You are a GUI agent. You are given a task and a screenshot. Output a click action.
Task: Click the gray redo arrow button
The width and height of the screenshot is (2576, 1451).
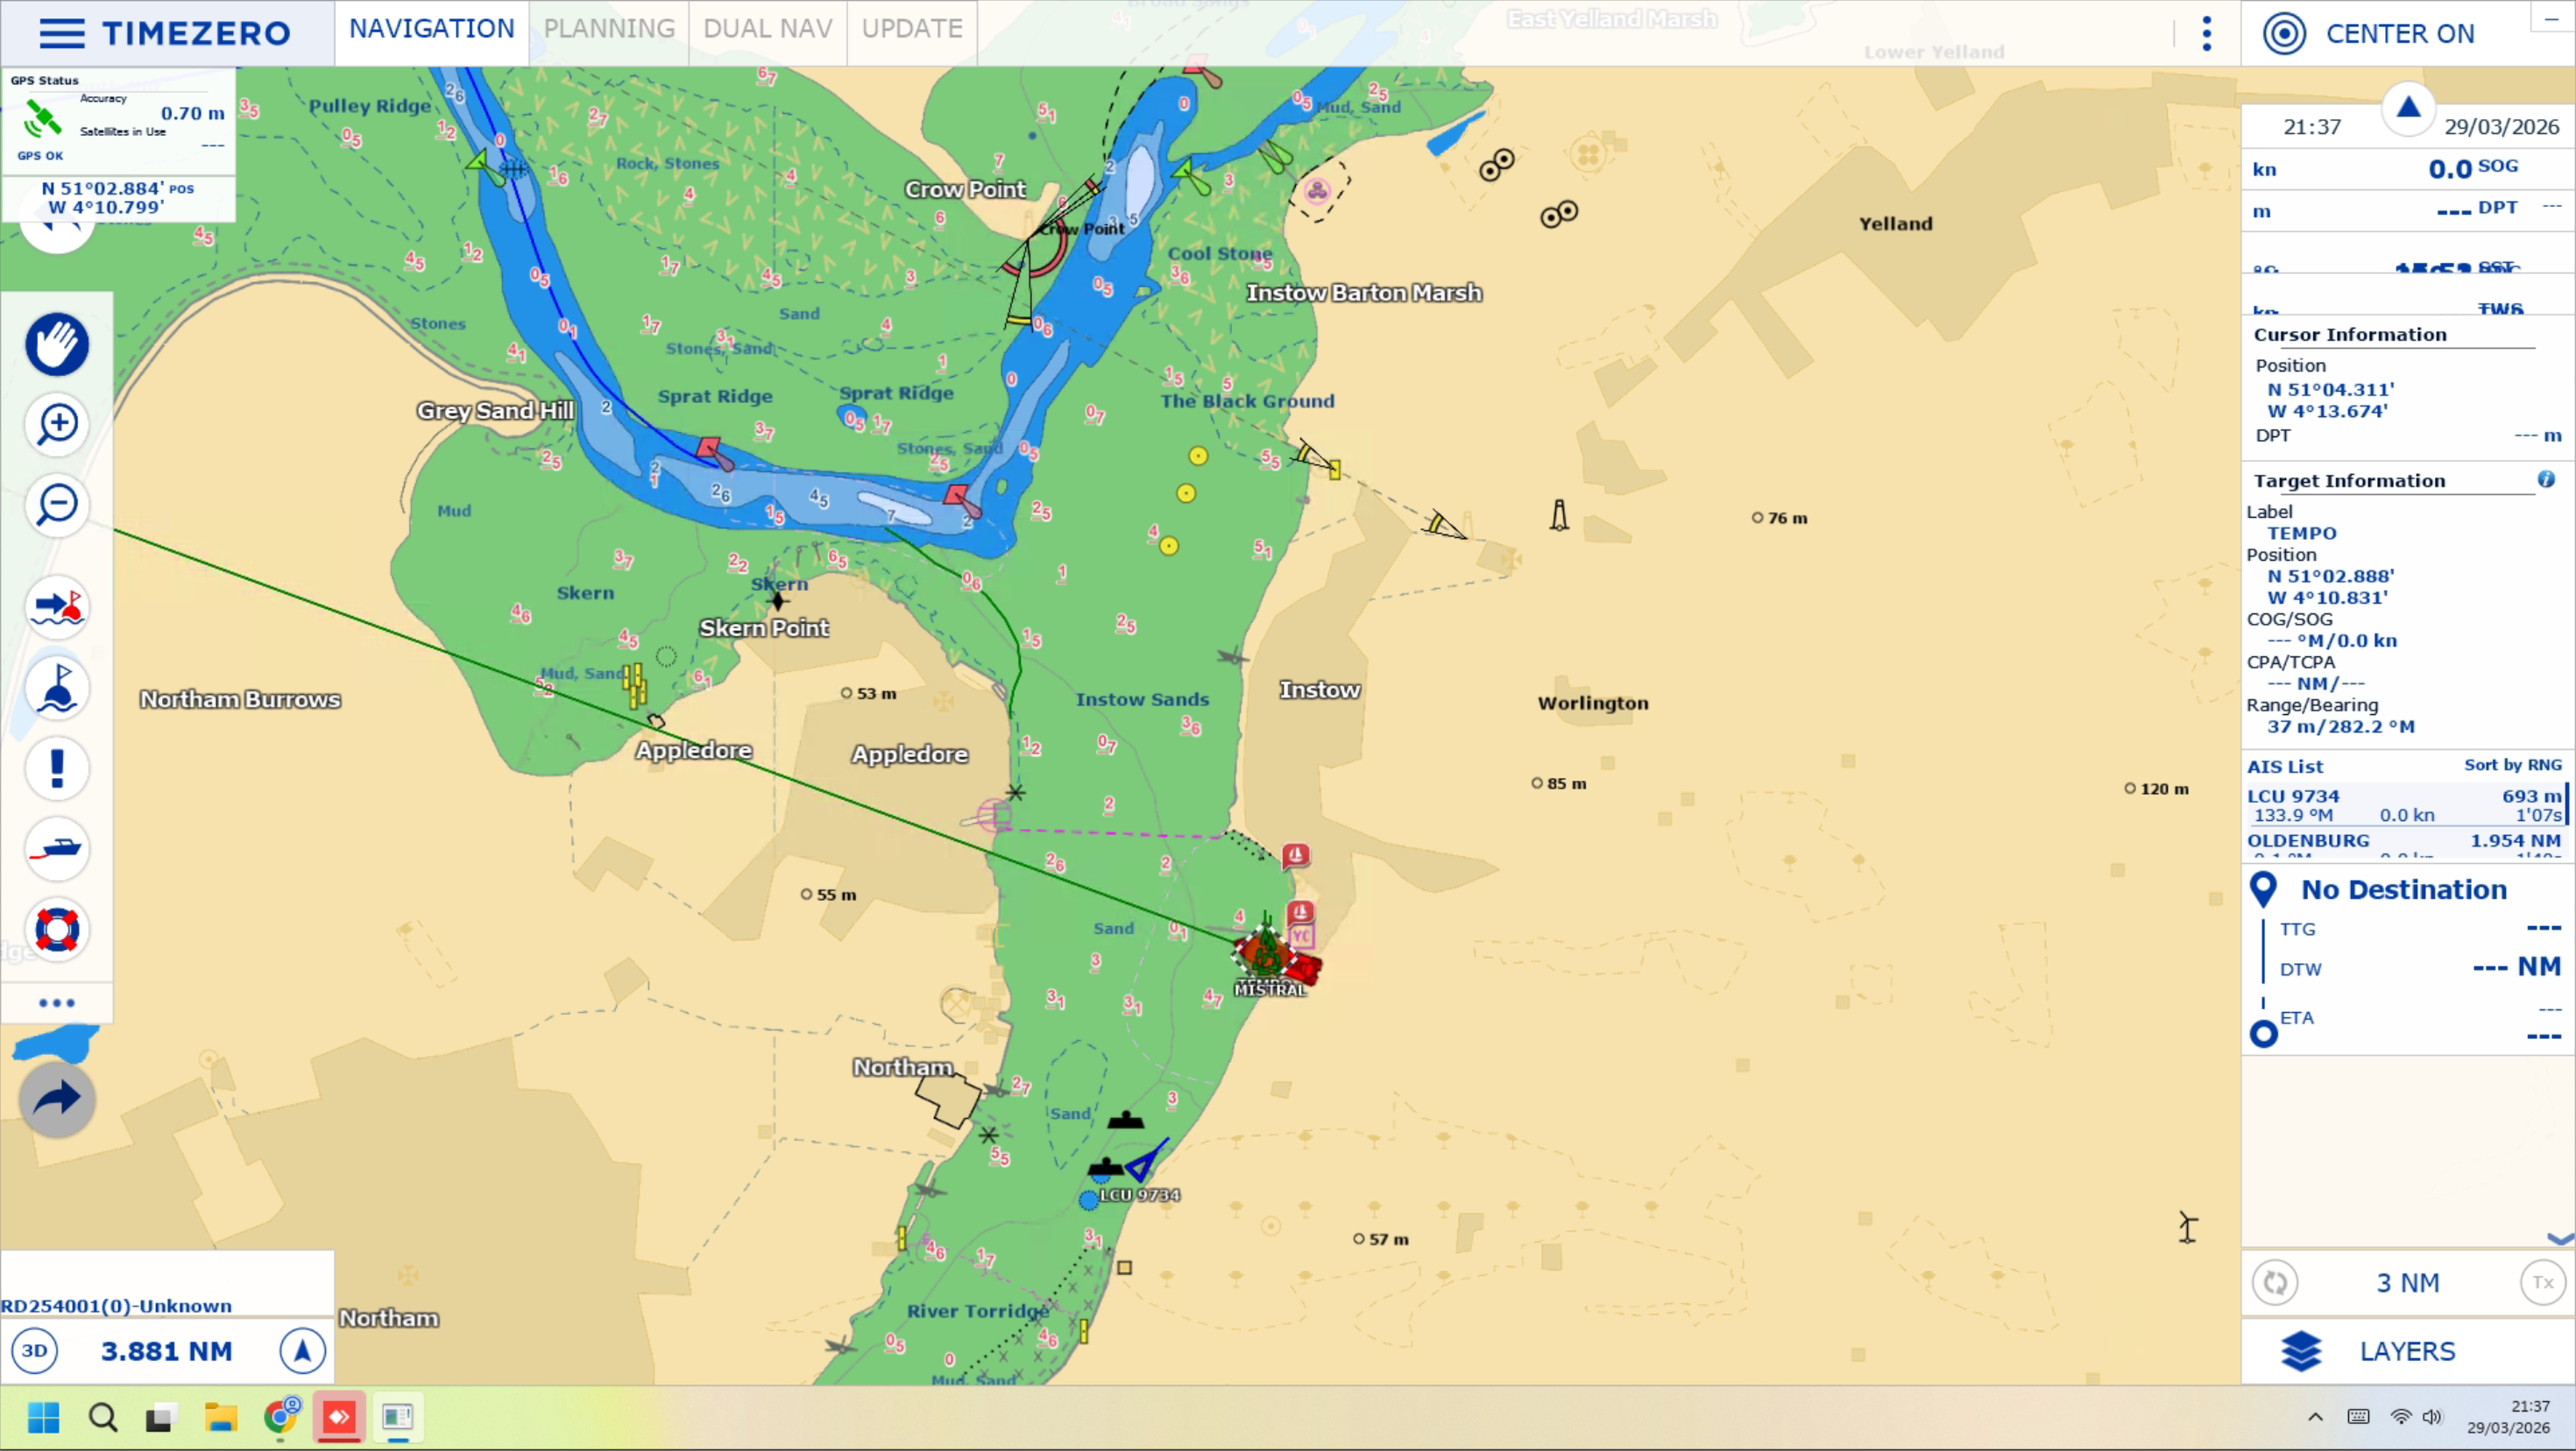point(57,1099)
